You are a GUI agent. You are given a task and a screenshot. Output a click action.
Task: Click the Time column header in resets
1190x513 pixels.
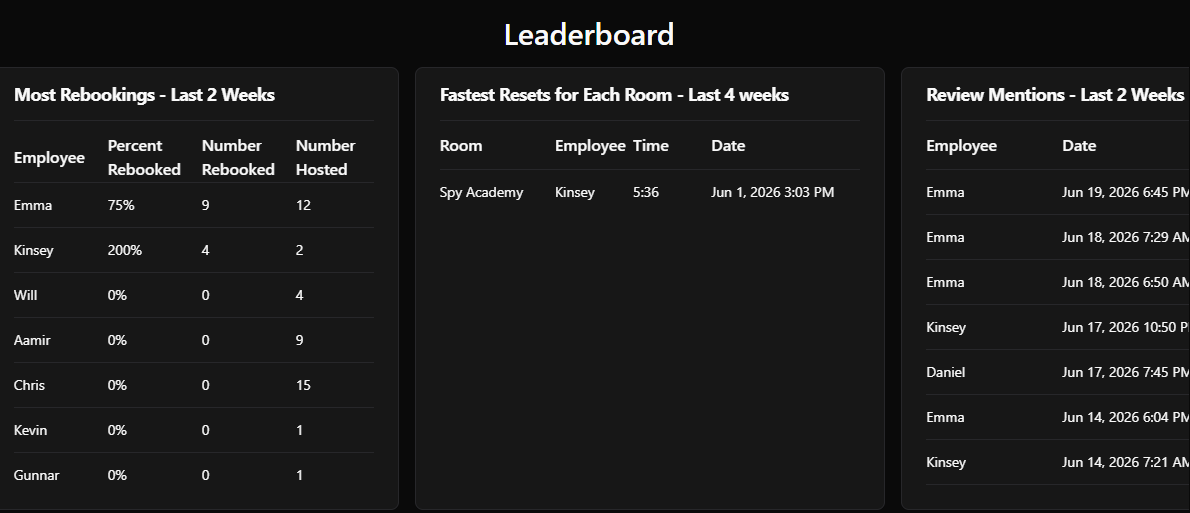click(x=650, y=146)
